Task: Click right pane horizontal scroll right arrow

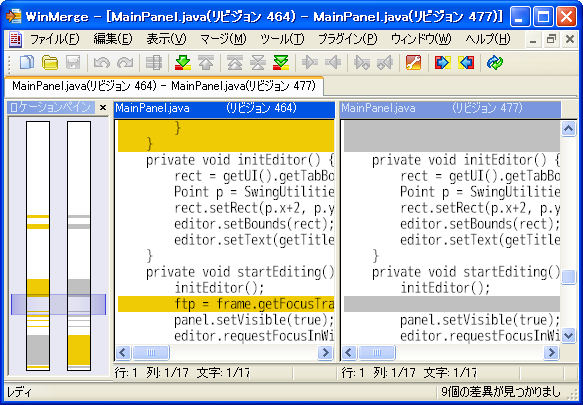Action: tap(551, 352)
